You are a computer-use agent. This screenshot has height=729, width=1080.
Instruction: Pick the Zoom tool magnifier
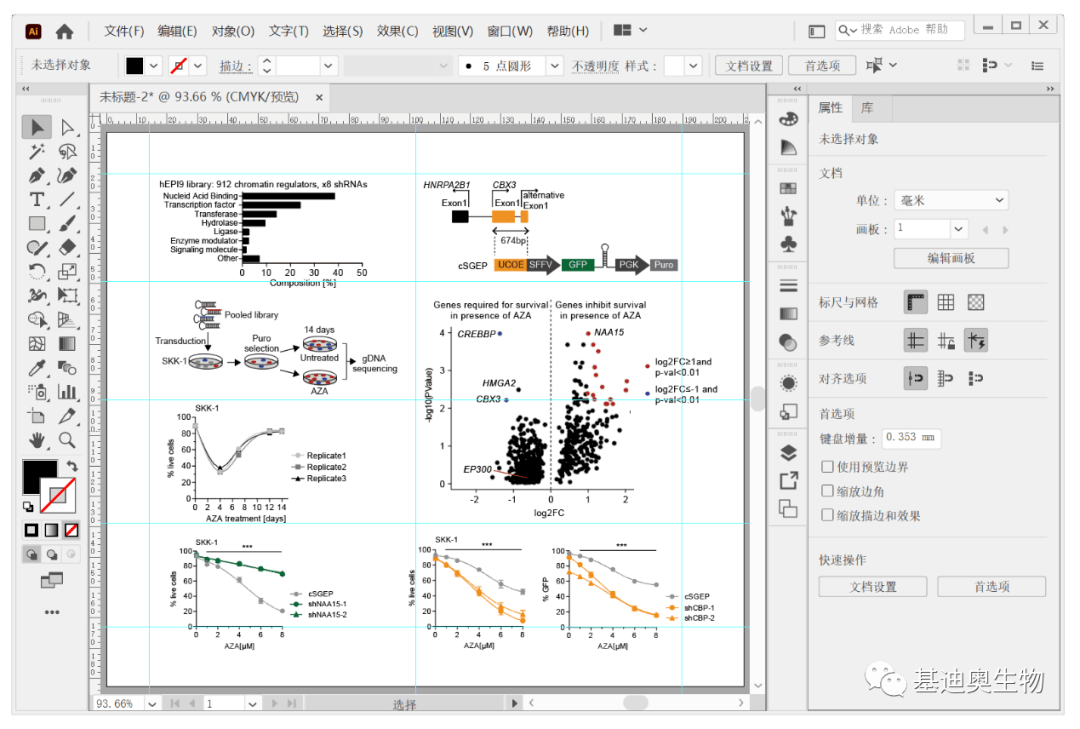coord(67,440)
